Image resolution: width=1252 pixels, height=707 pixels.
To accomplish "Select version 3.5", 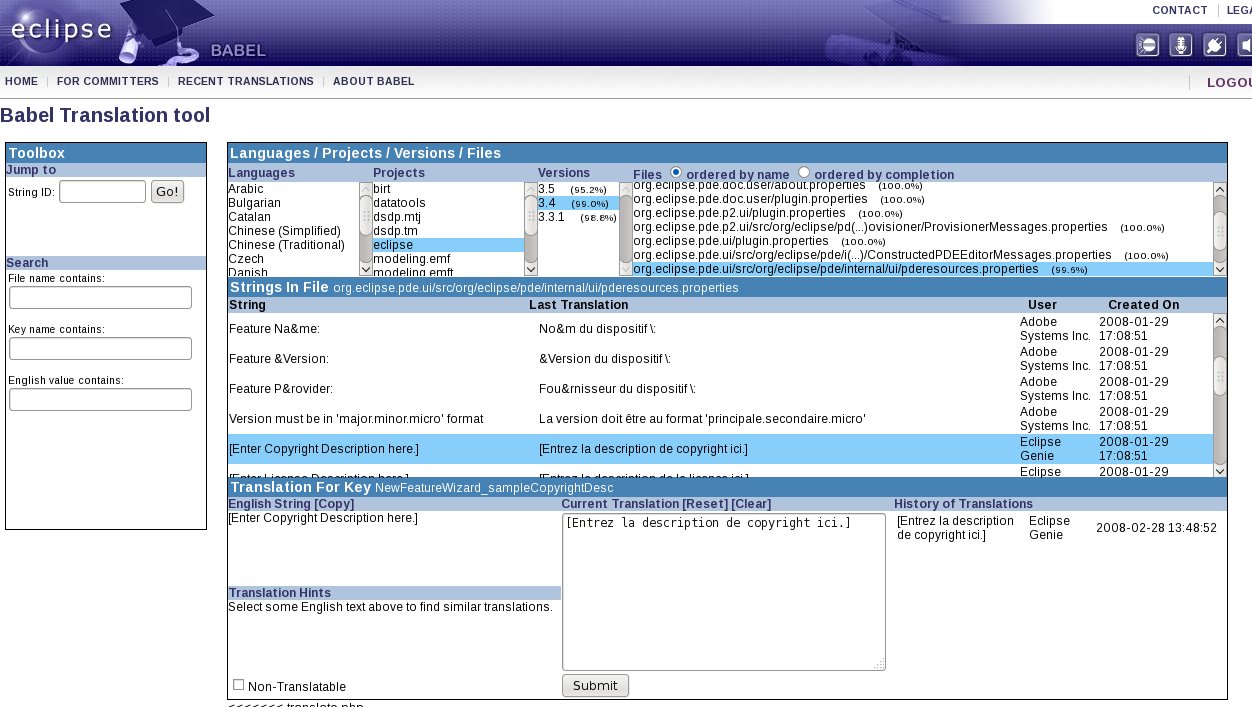I will pos(578,189).
